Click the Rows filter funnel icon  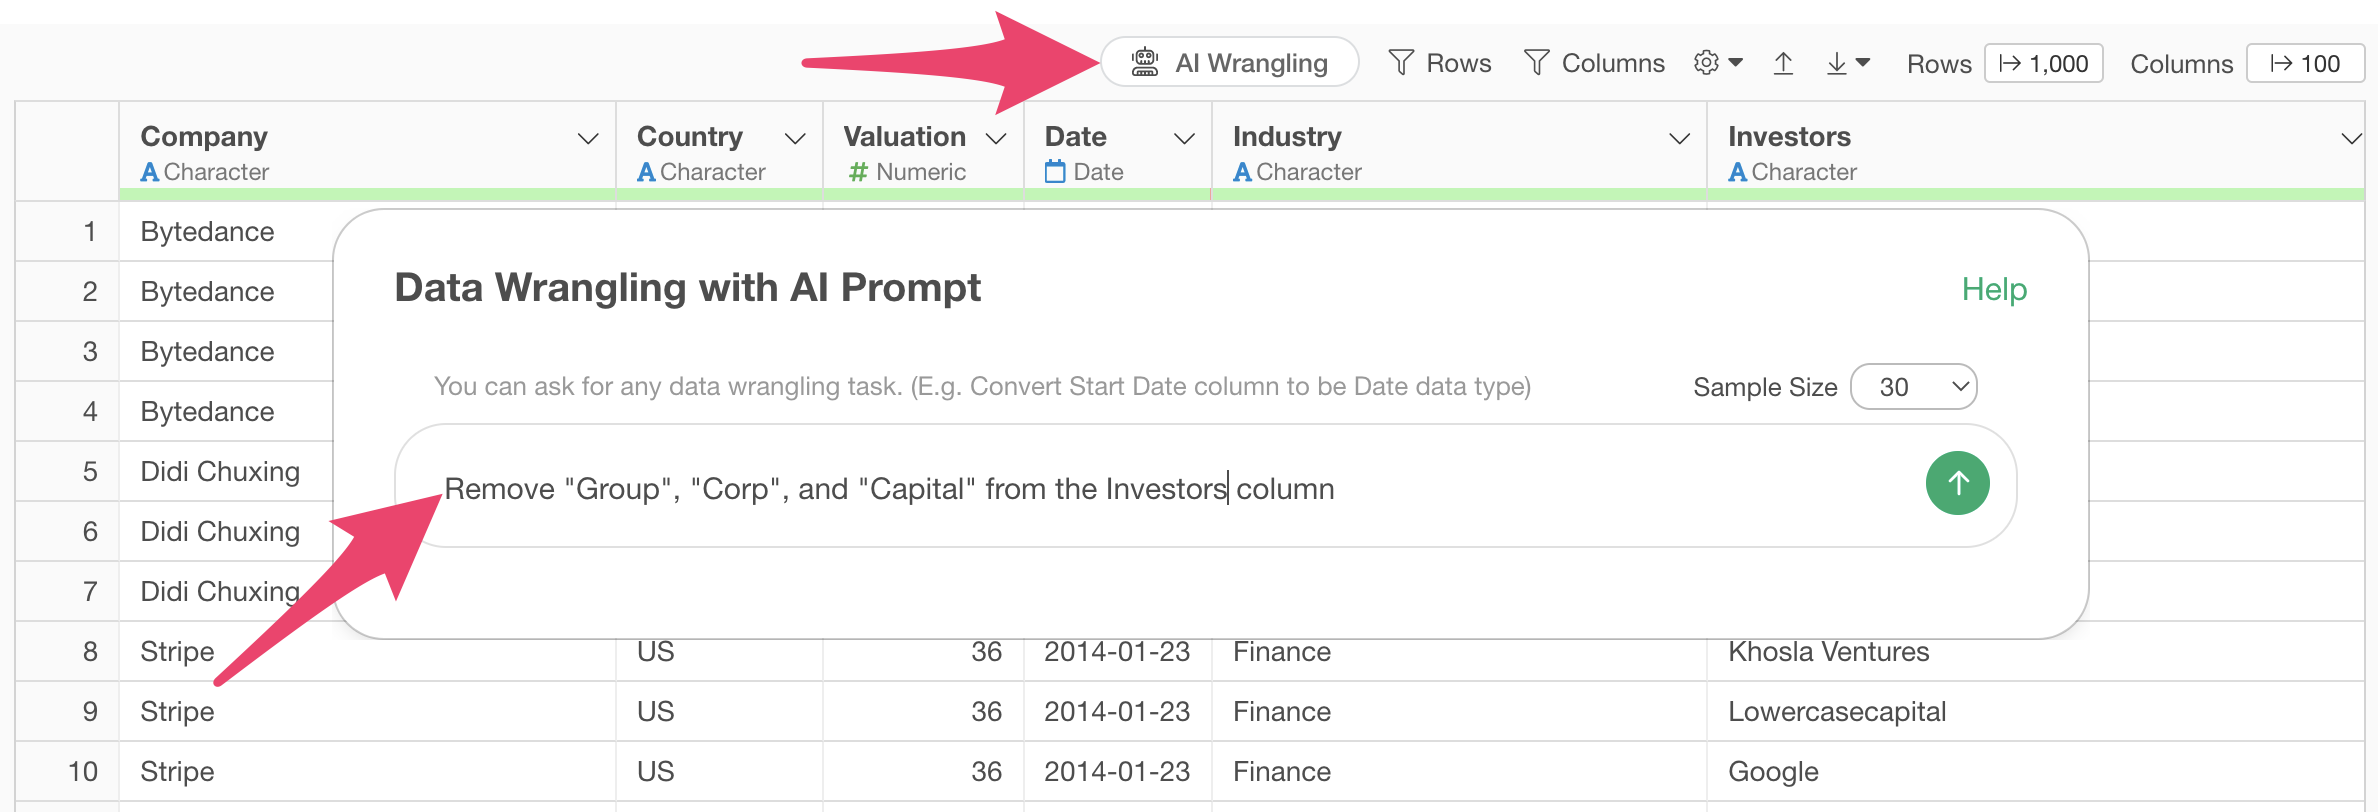(x=1401, y=63)
